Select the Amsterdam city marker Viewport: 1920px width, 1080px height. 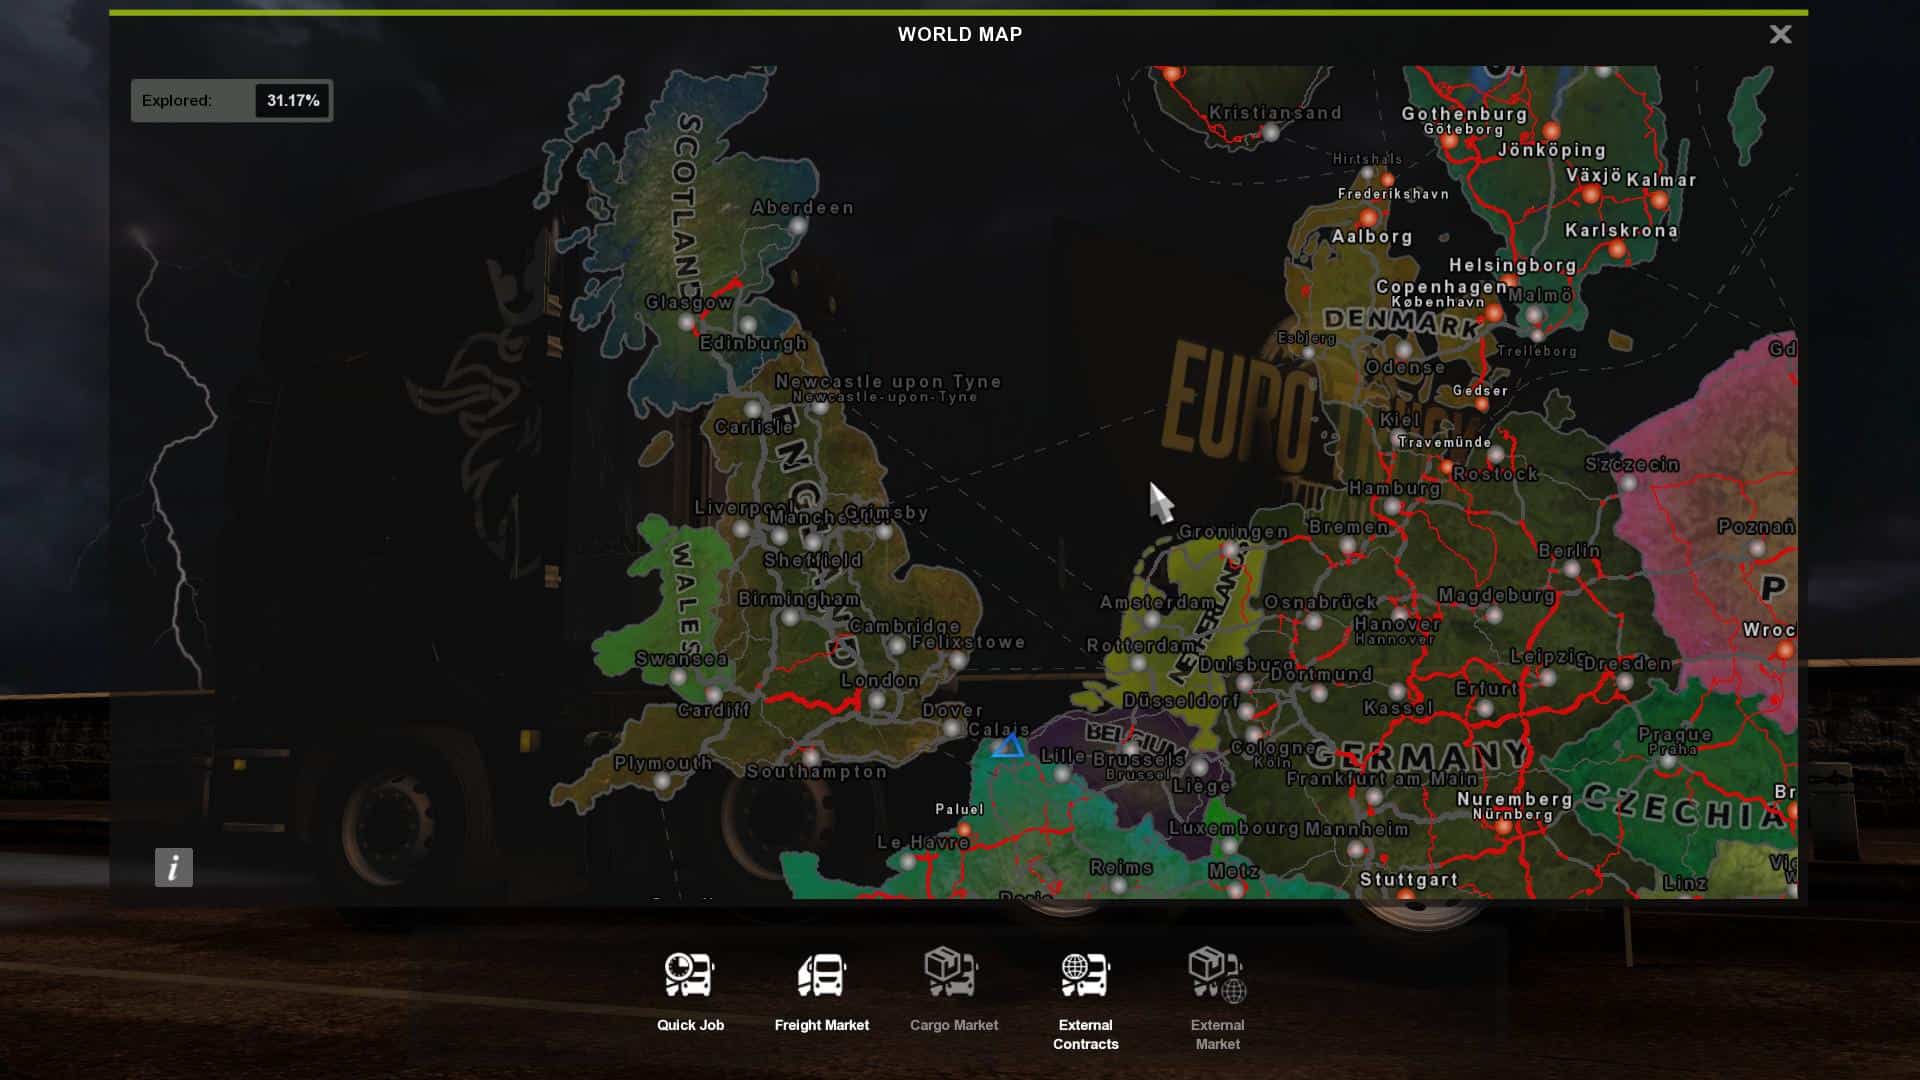pos(1152,620)
